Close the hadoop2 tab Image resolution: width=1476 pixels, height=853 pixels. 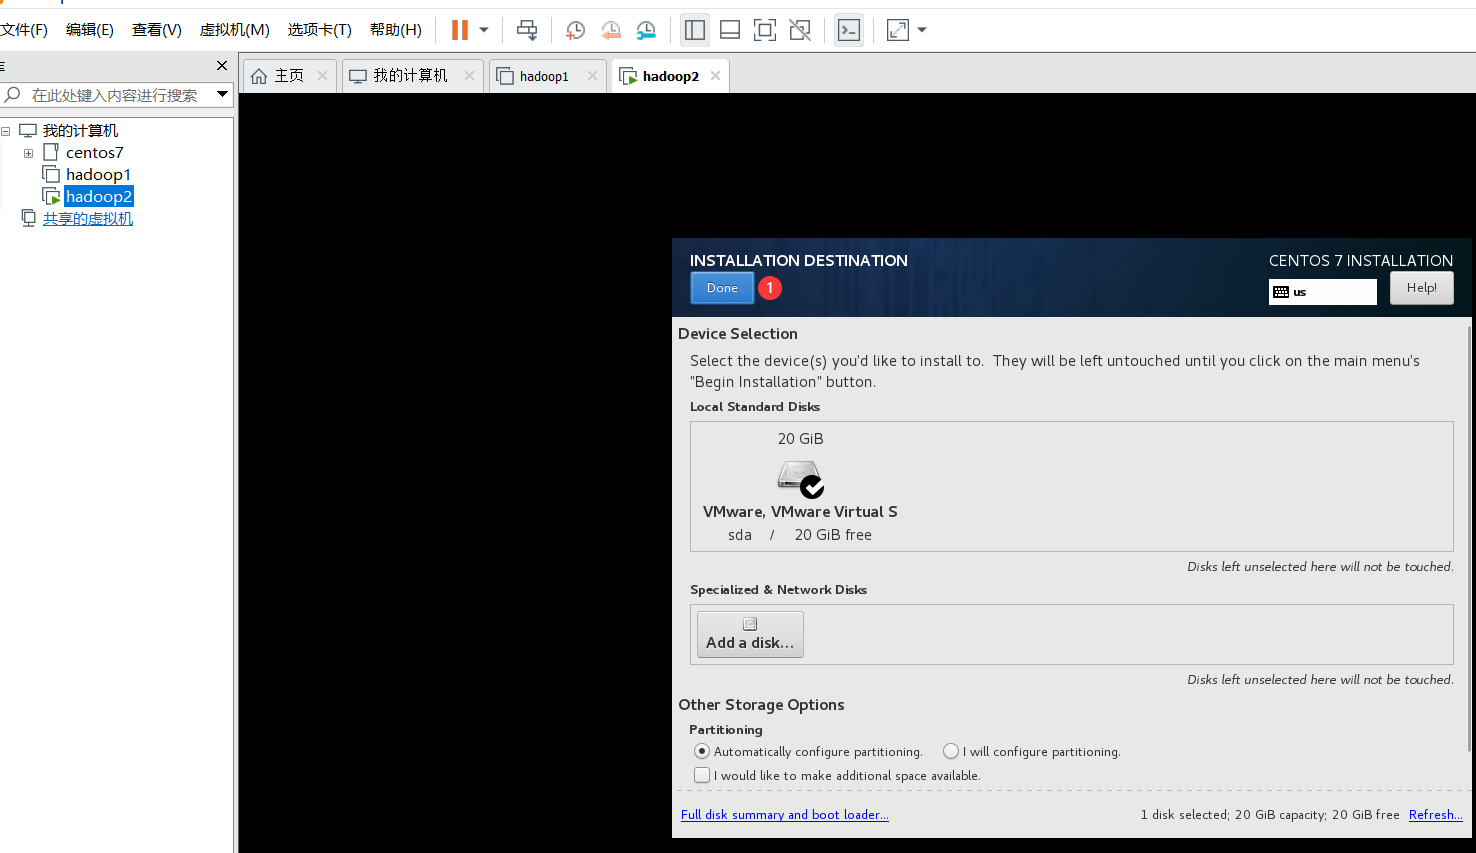(x=715, y=75)
